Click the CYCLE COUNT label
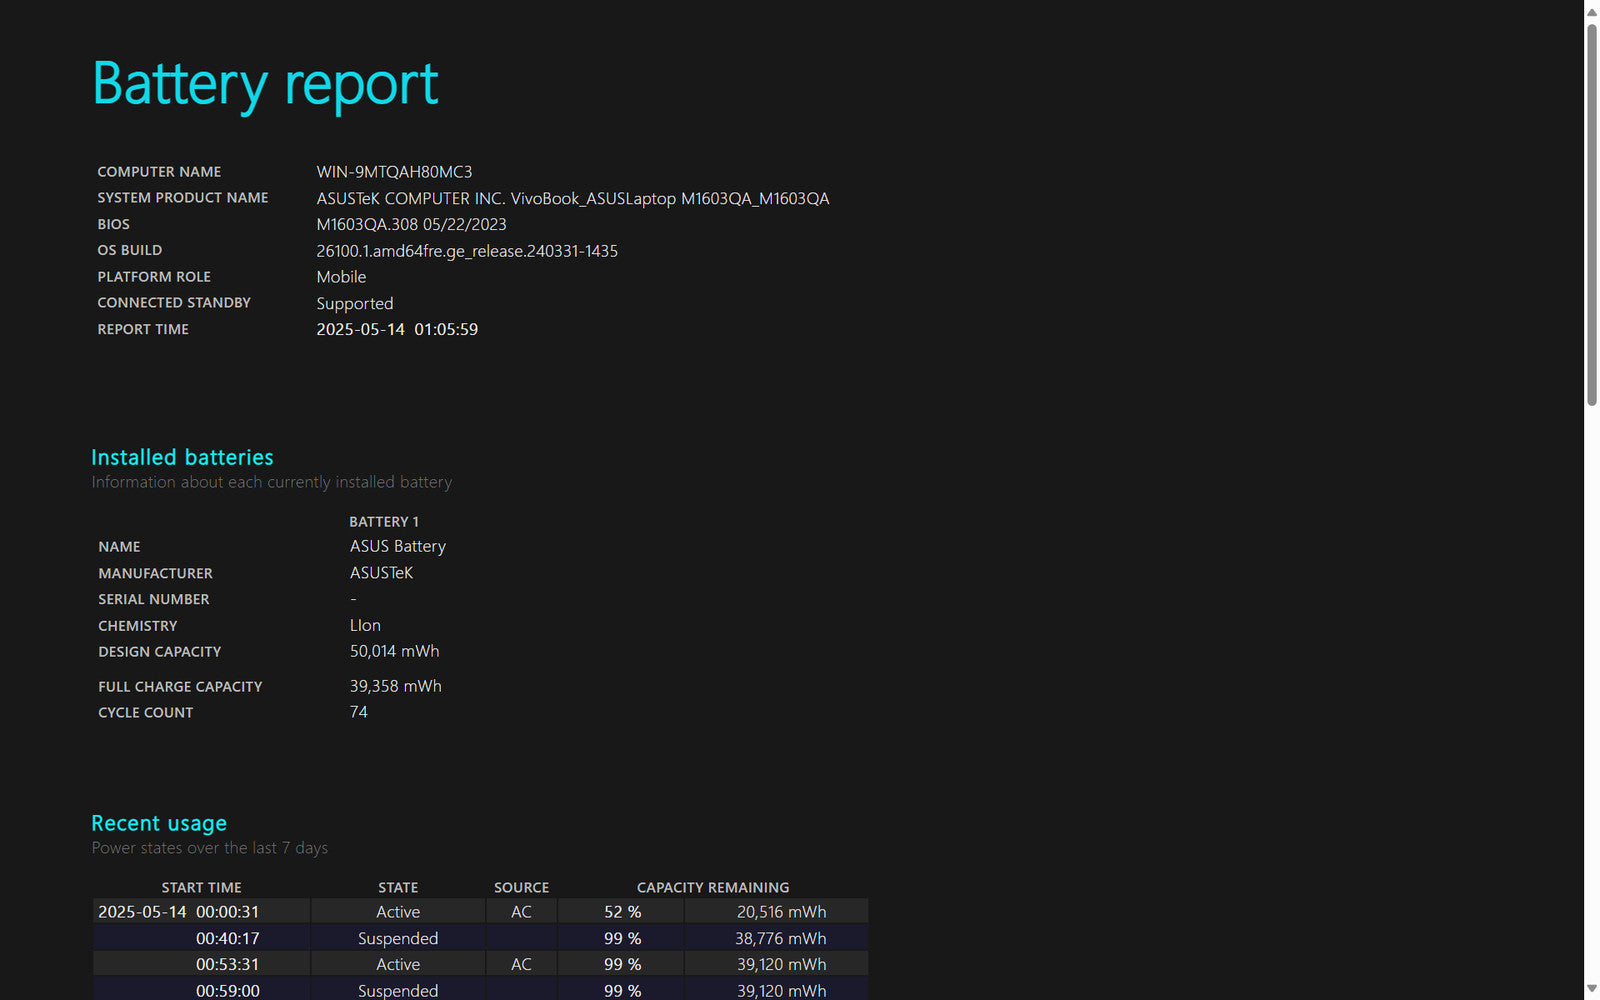This screenshot has width=1600, height=1000. coord(146,713)
